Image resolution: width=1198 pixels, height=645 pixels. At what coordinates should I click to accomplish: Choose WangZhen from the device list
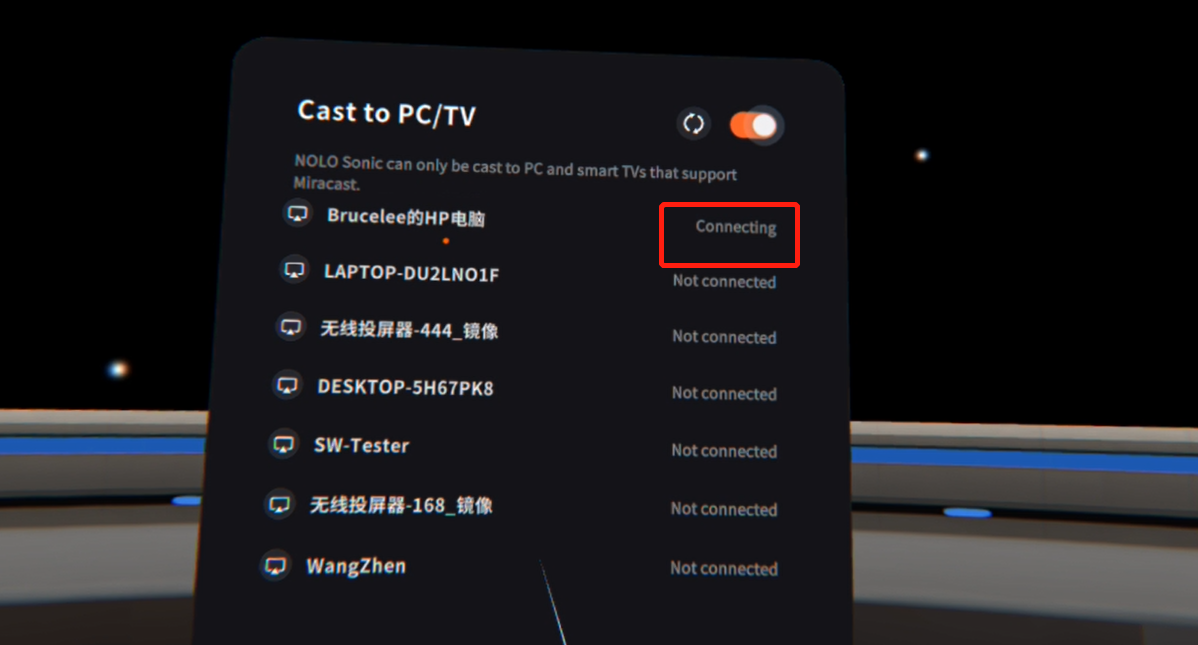click(x=356, y=566)
